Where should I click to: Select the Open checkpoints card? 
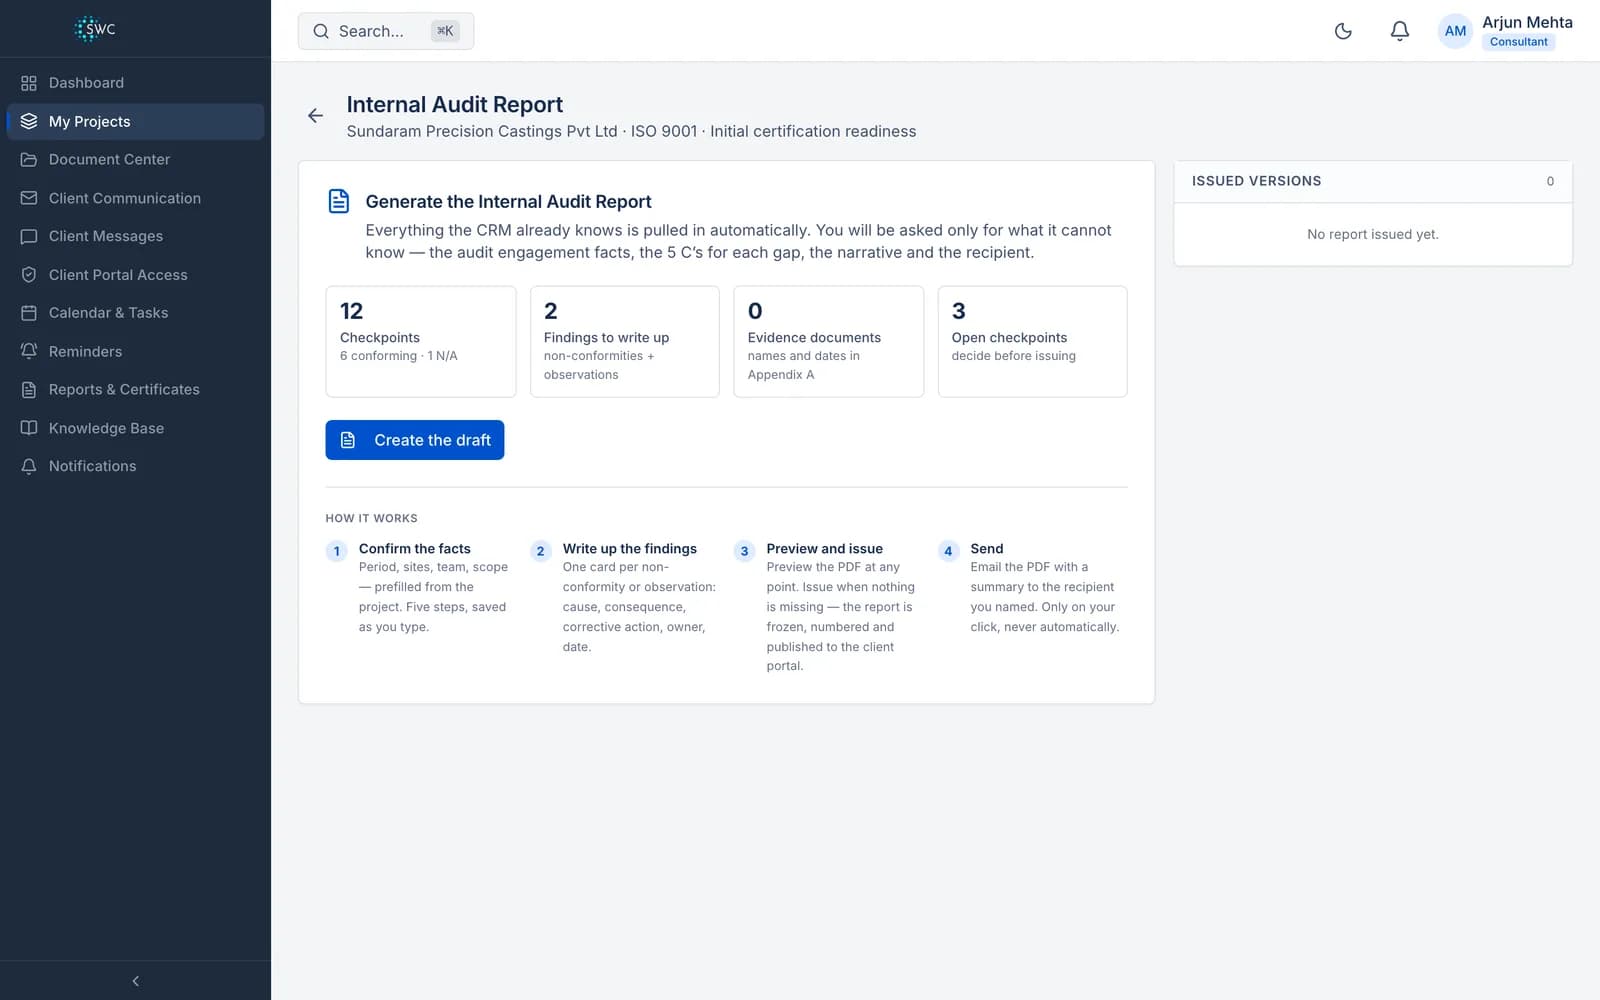1032,341
